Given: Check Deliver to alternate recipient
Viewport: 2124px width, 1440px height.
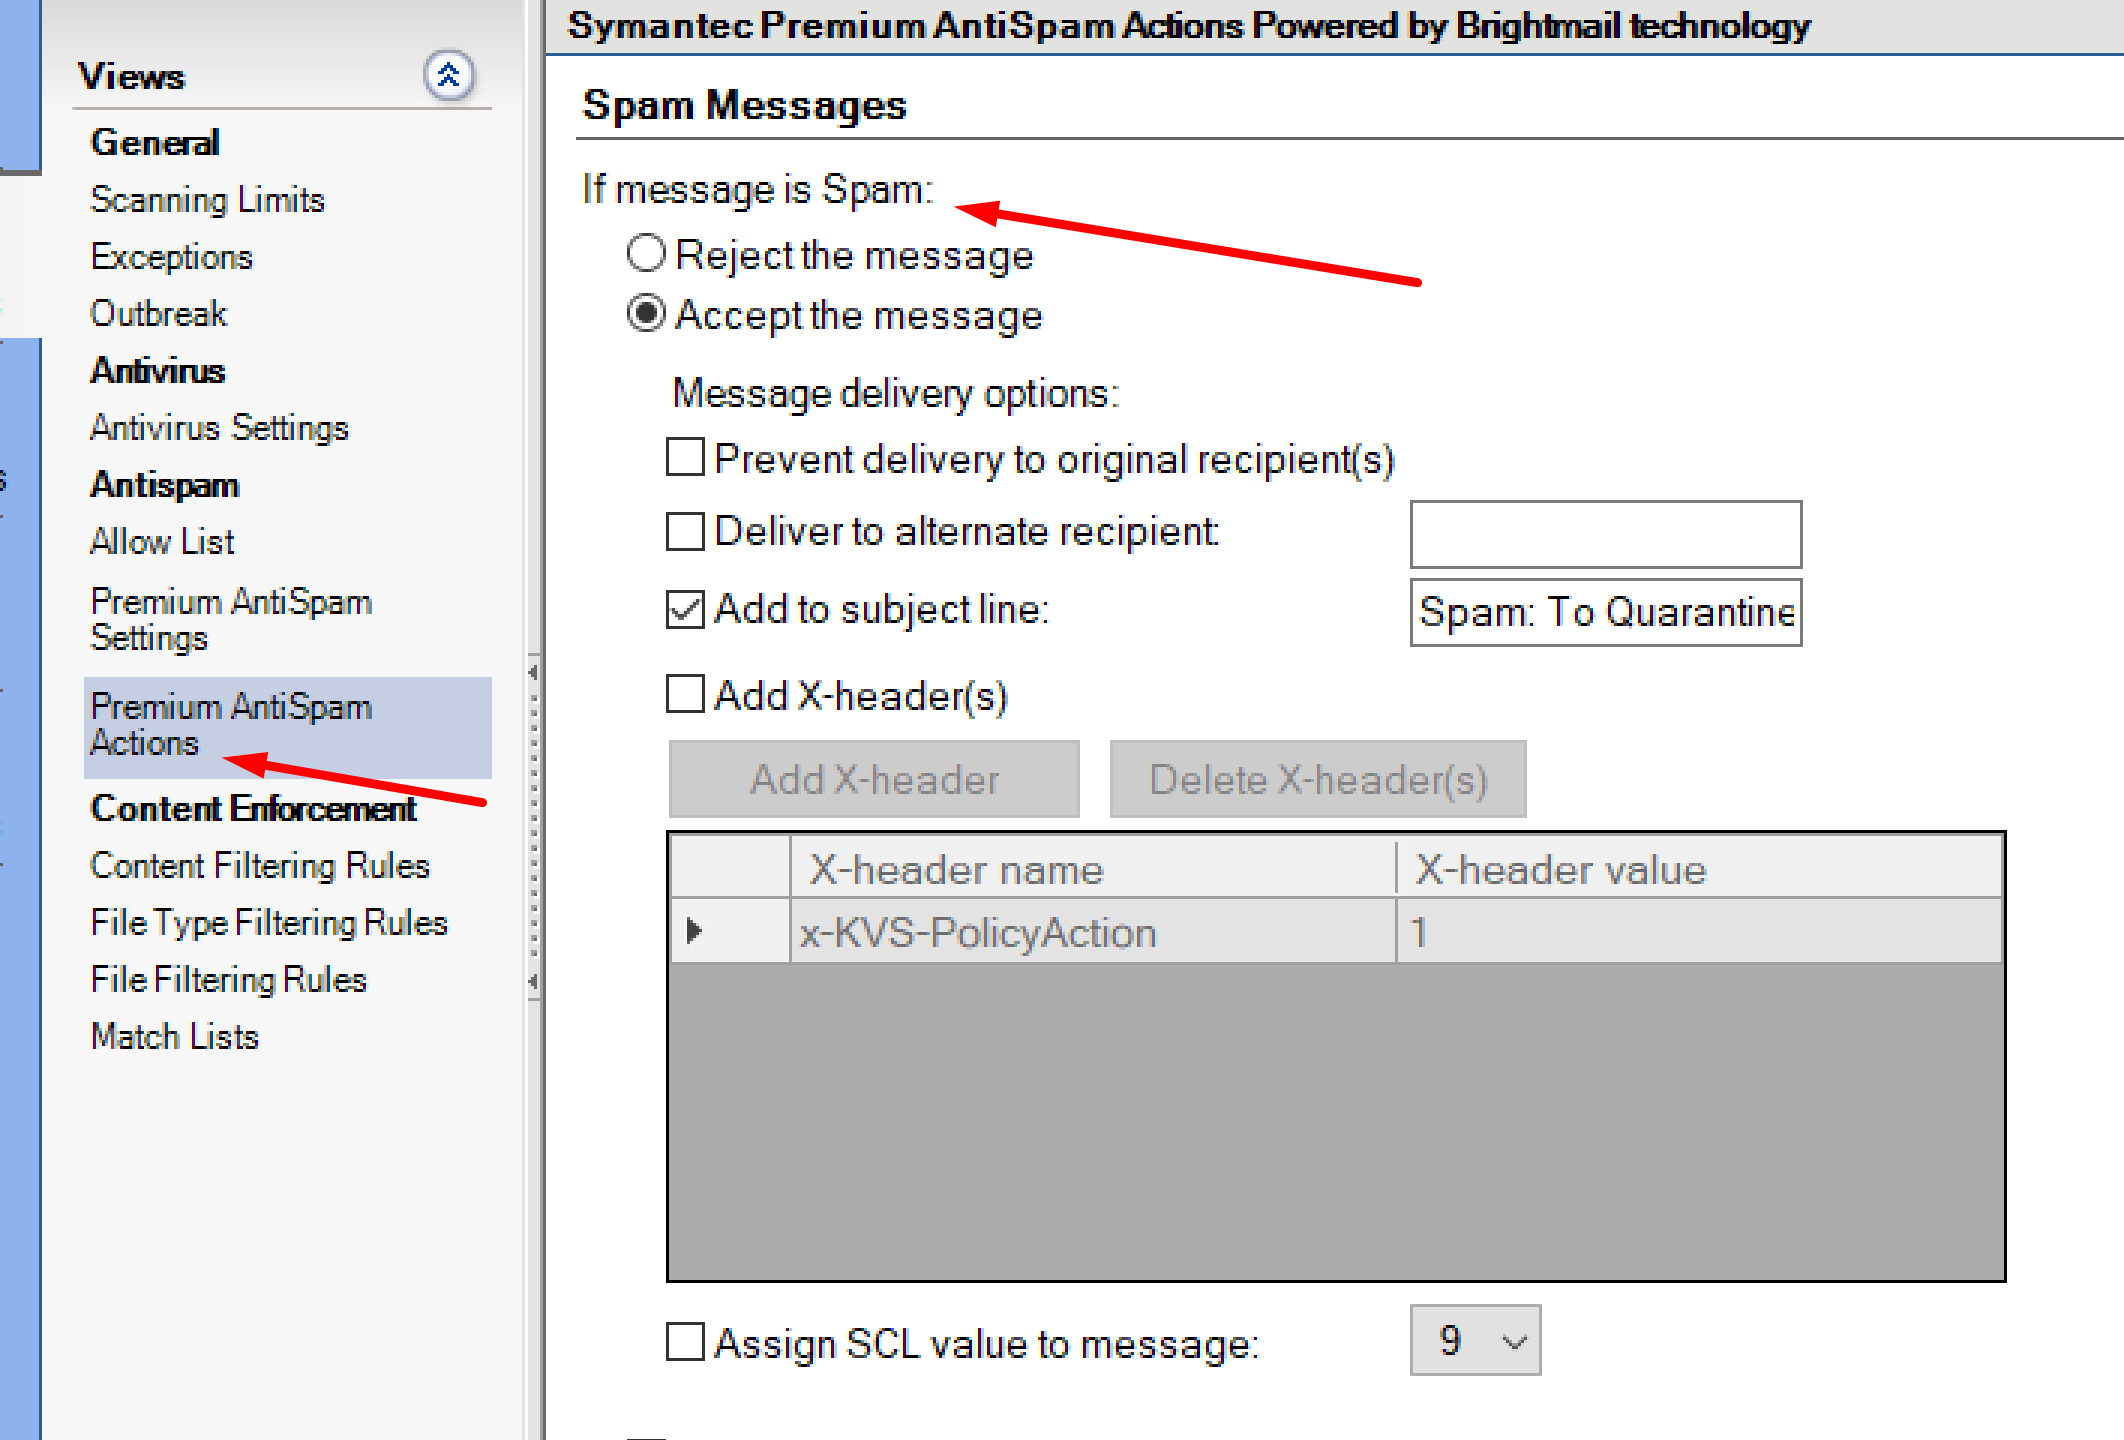Looking at the screenshot, I should click(686, 531).
